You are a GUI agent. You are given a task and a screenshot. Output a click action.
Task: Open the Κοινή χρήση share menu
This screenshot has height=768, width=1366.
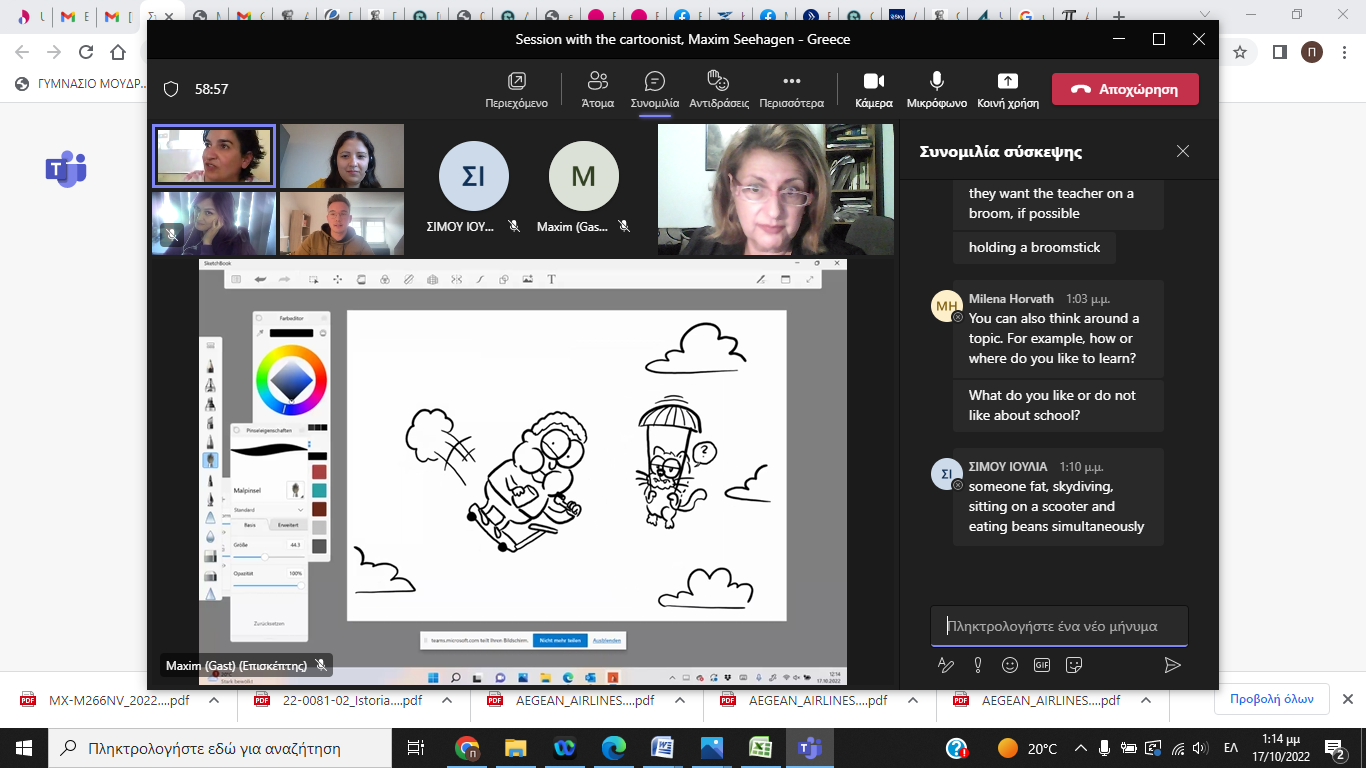1007,89
